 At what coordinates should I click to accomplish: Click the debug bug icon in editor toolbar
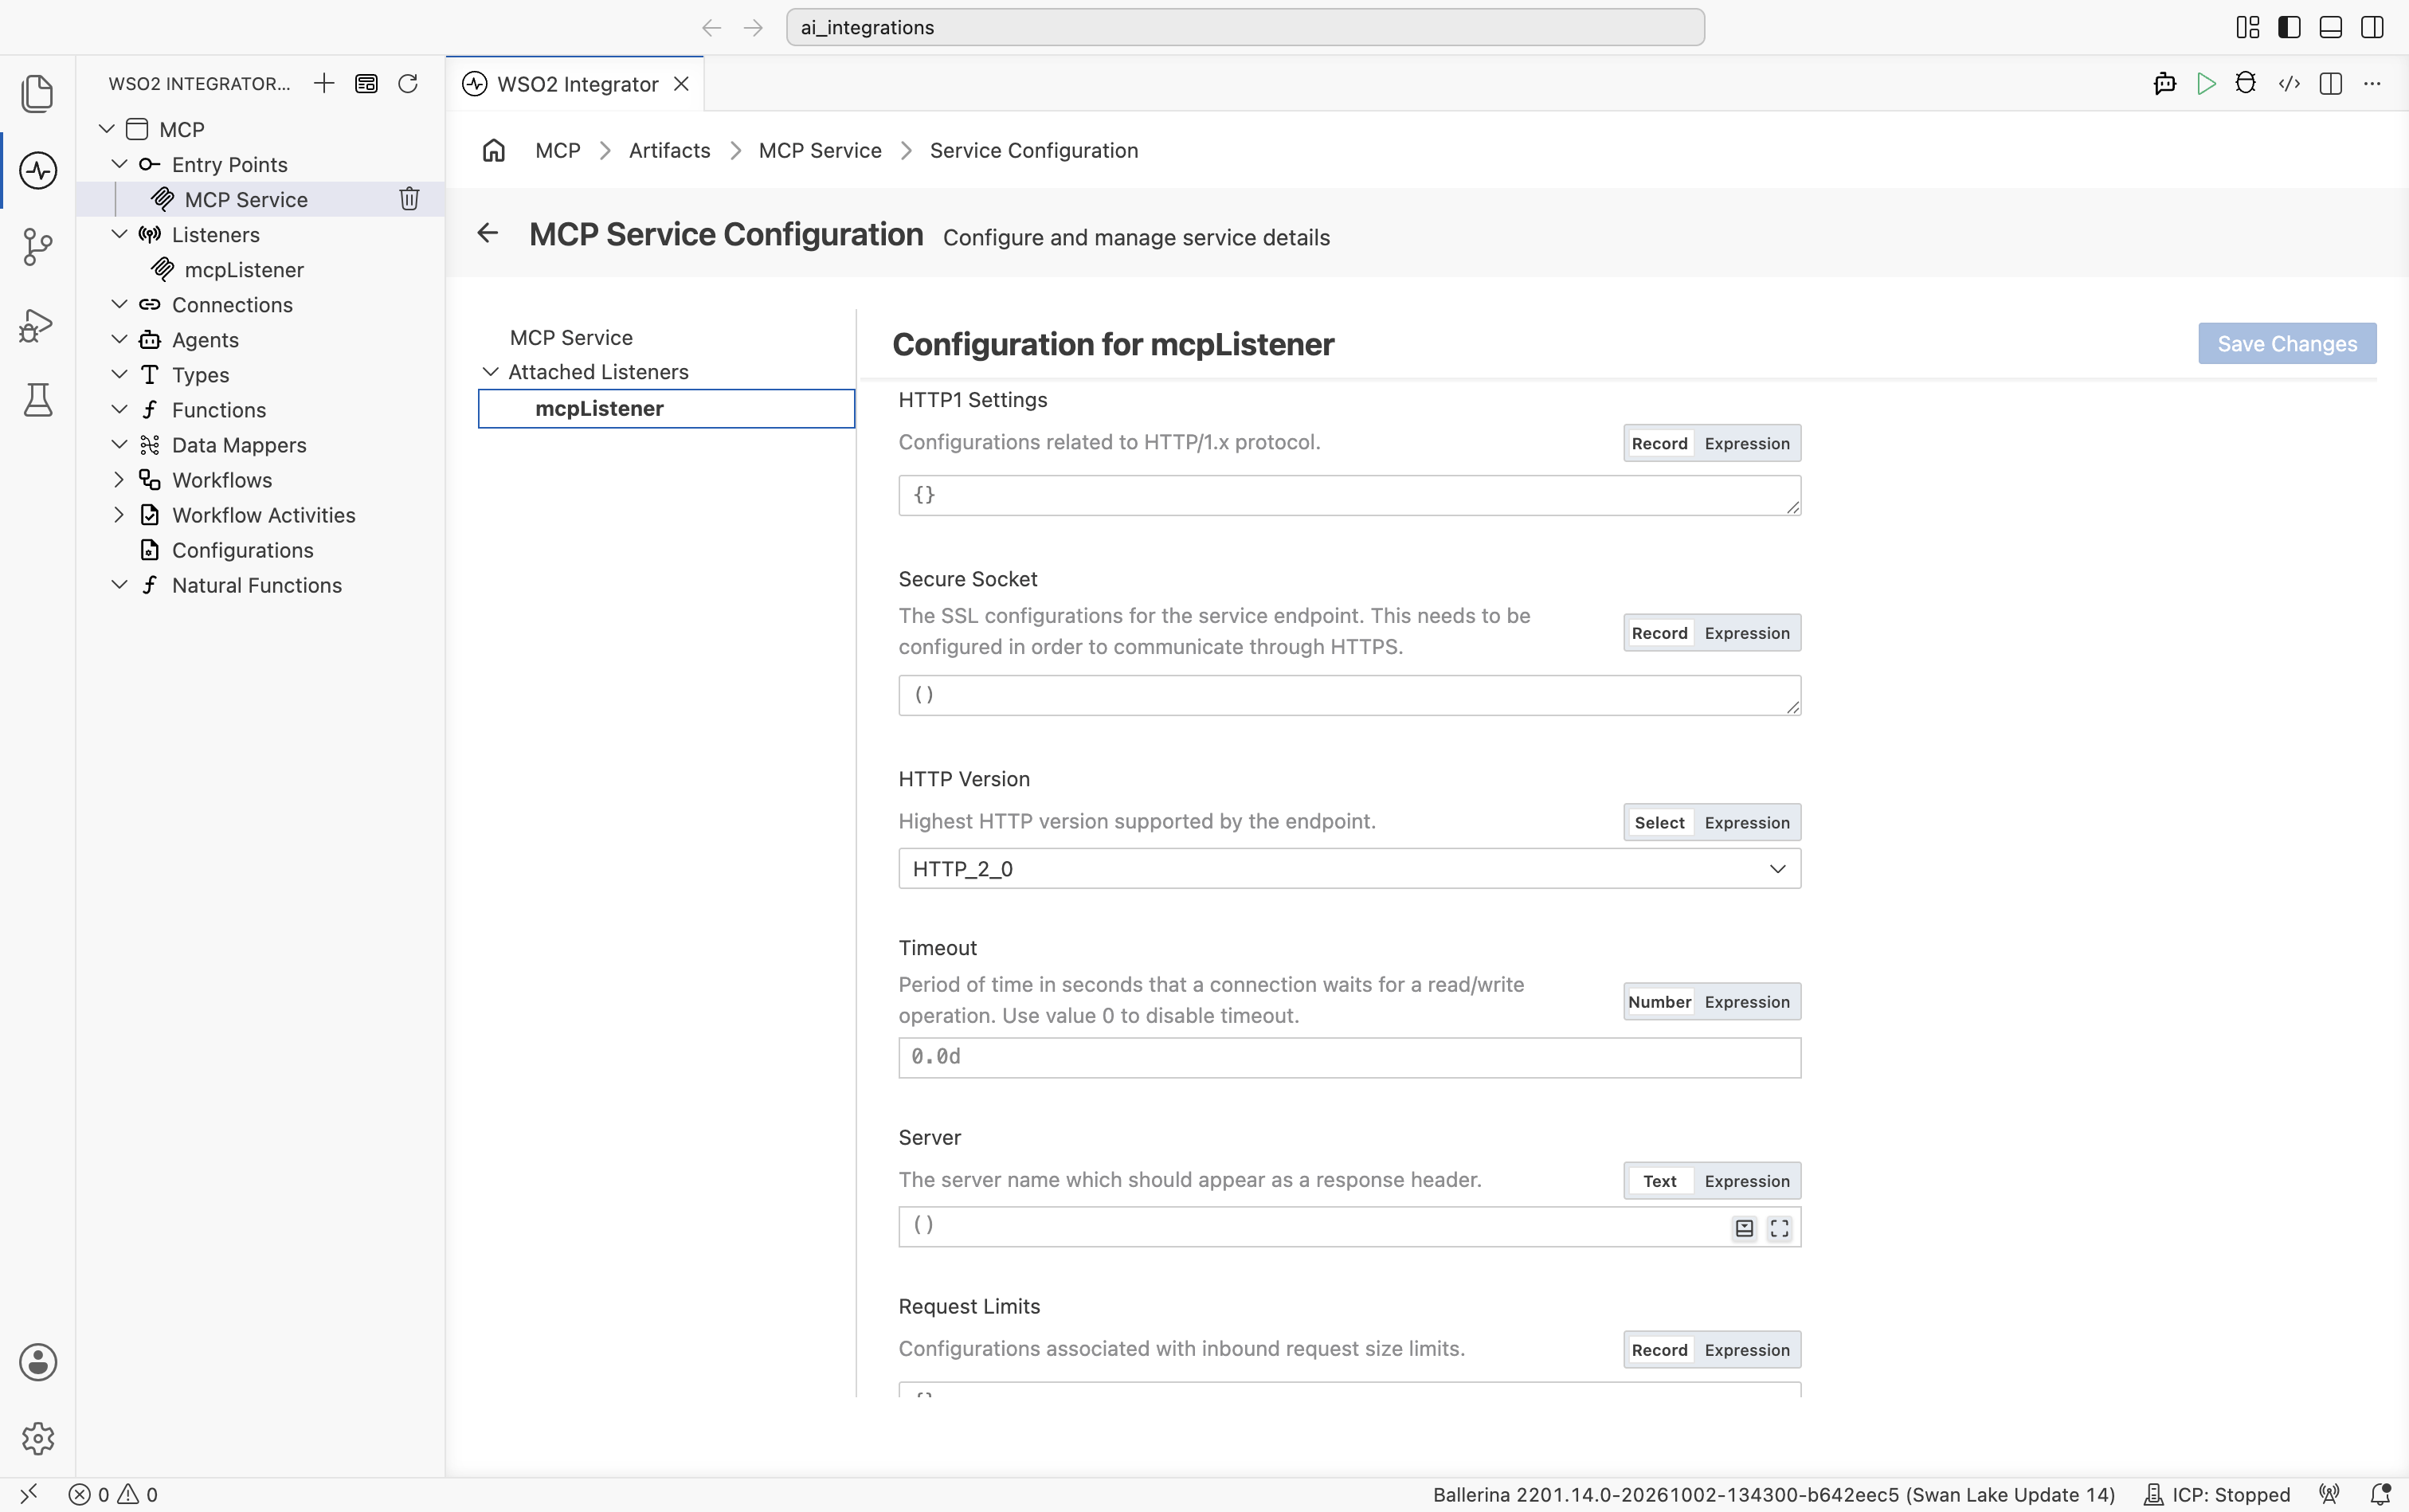[x=2246, y=84]
